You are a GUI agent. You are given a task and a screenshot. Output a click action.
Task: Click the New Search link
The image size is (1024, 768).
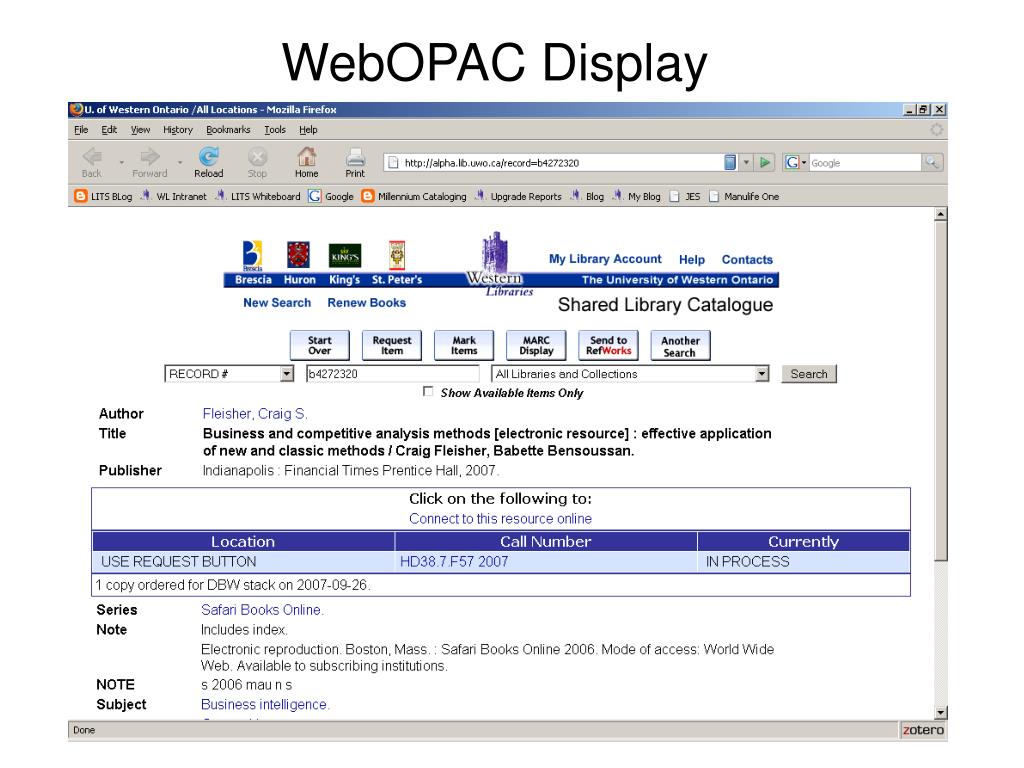click(277, 302)
